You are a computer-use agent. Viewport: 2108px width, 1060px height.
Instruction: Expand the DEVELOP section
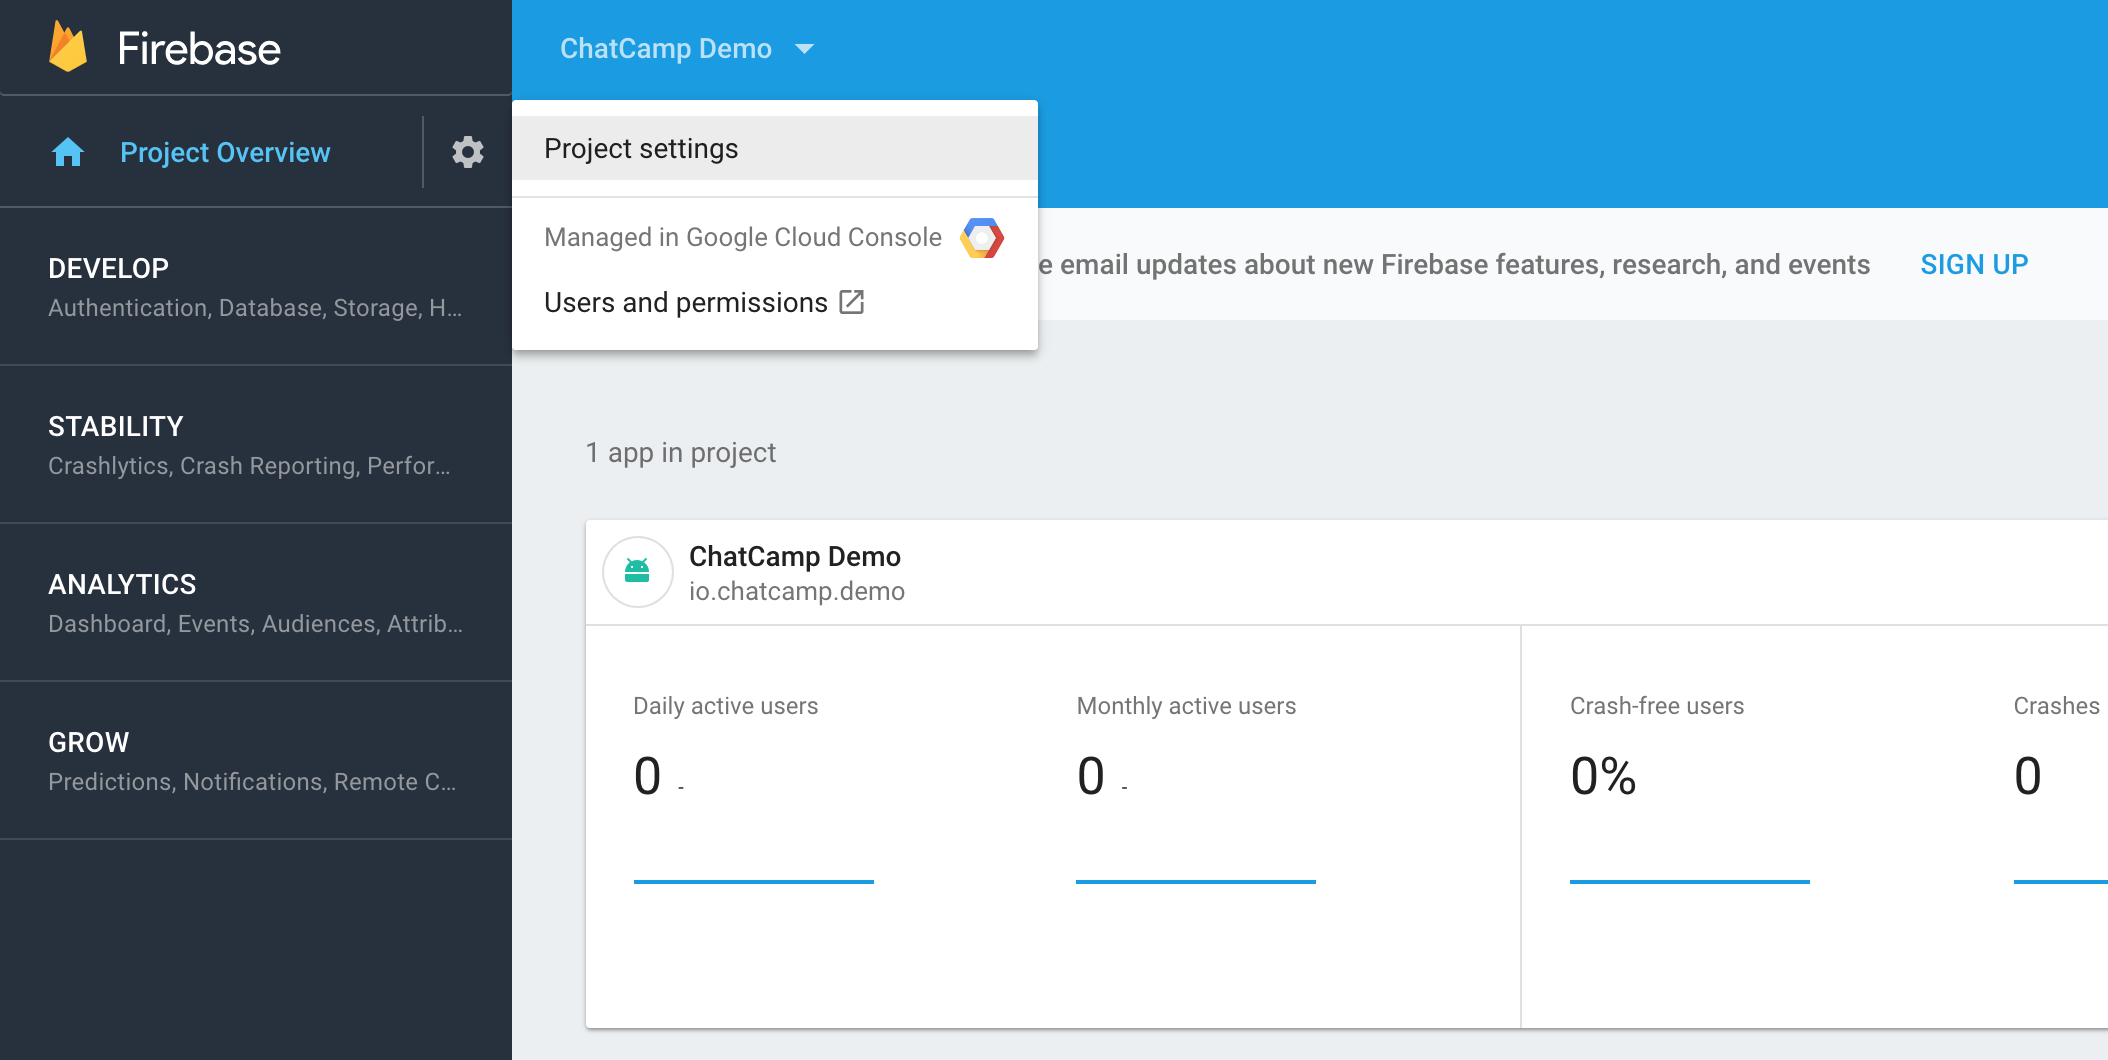256,286
